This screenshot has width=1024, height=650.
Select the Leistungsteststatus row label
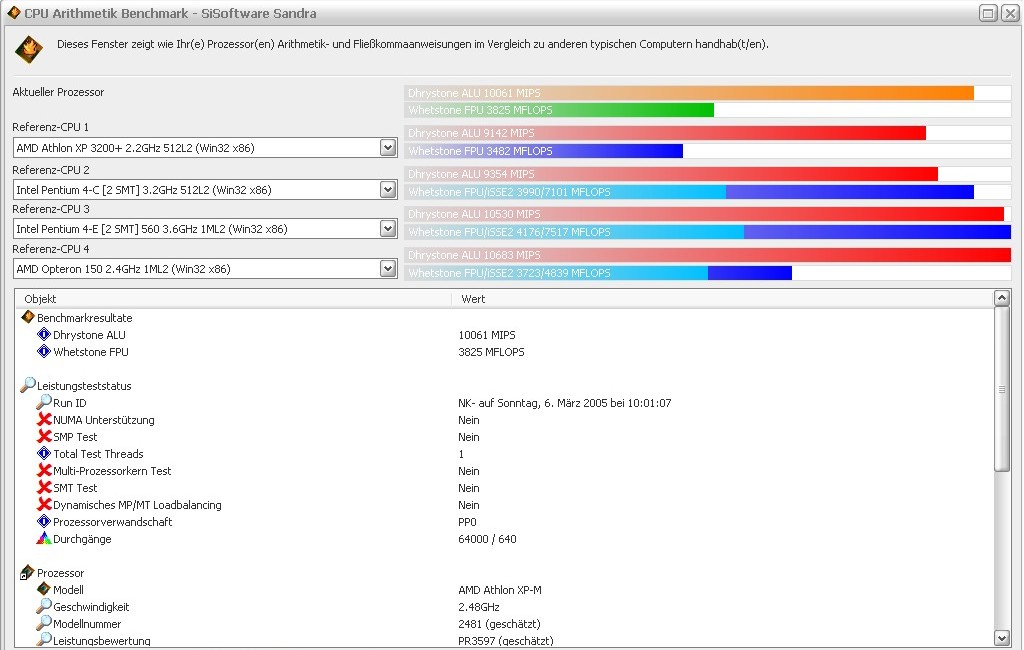point(84,386)
